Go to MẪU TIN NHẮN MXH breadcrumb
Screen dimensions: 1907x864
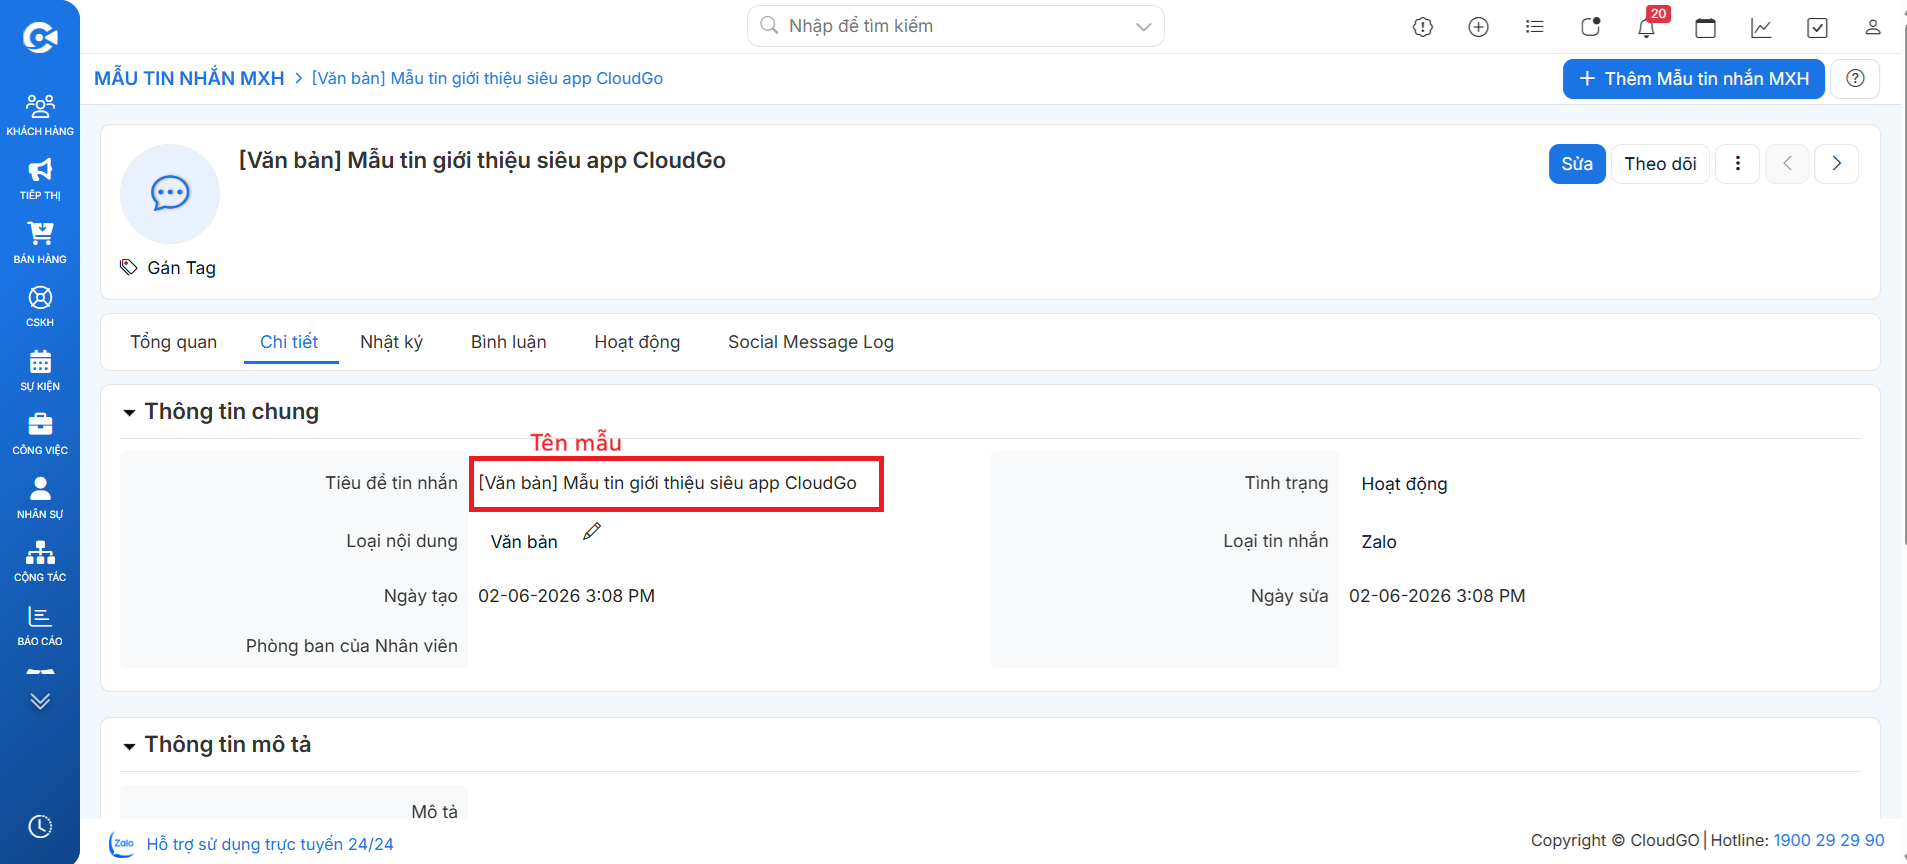pos(189,78)
